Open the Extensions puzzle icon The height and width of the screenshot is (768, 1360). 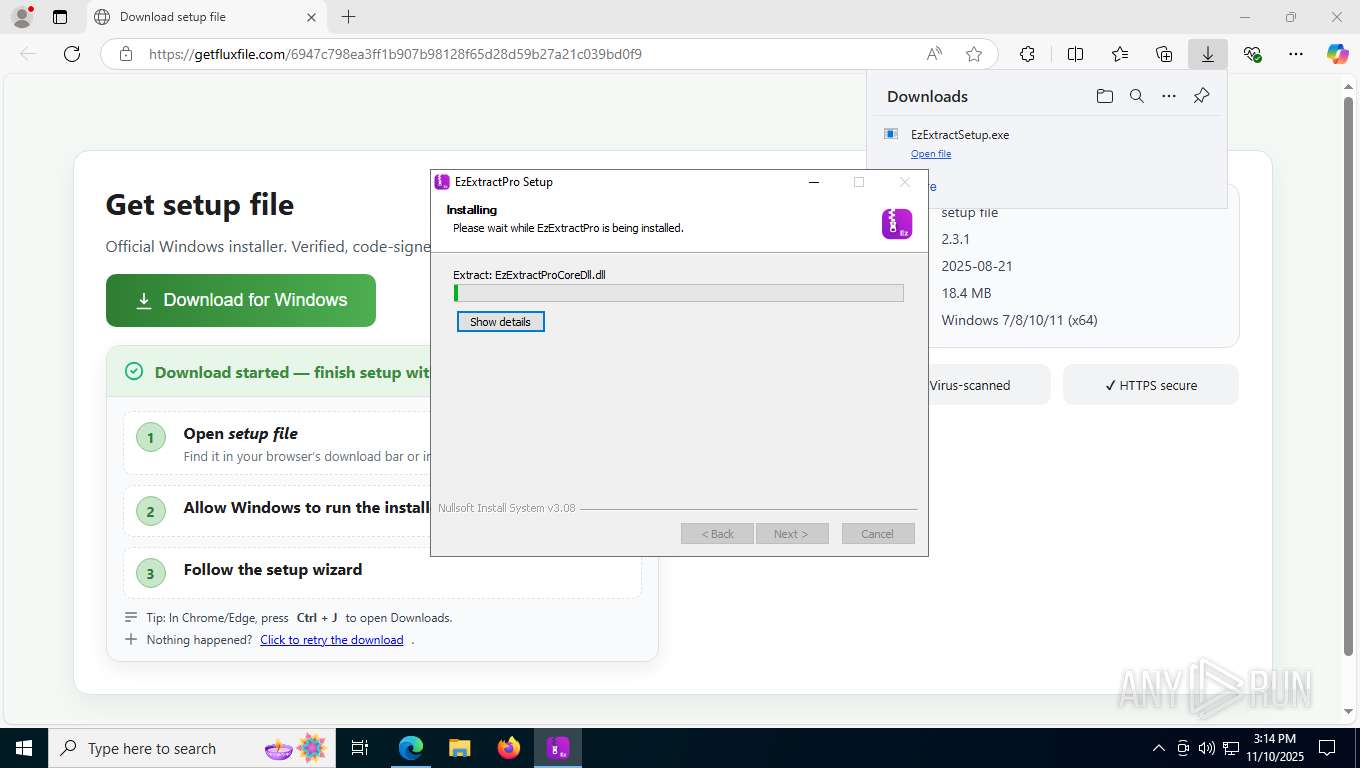pyautogui.click(x=1027, y=54)
